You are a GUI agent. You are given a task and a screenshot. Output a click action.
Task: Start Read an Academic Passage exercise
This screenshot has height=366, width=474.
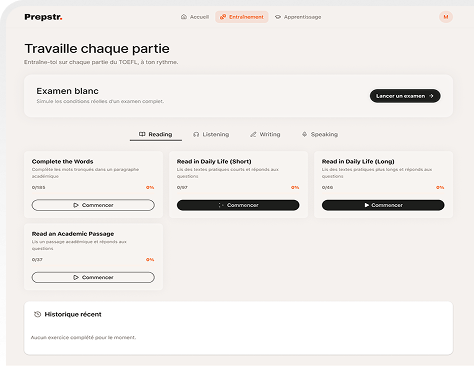(x=93, y=277)
